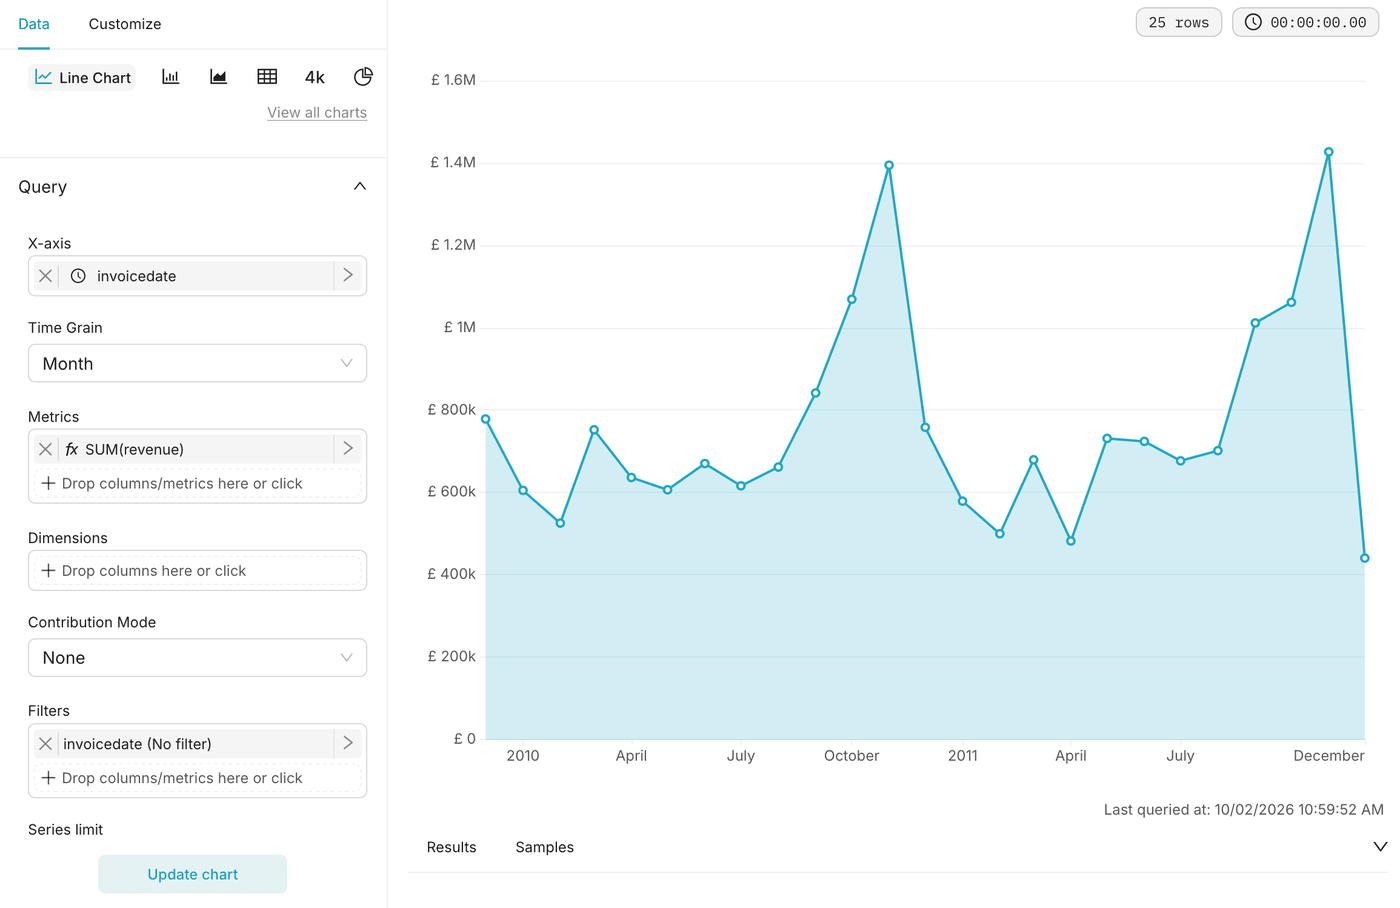Open SUM(revenue) metric options arrow
The width and height of the screenshot is (1400, 908).
(x=348, y=449)
